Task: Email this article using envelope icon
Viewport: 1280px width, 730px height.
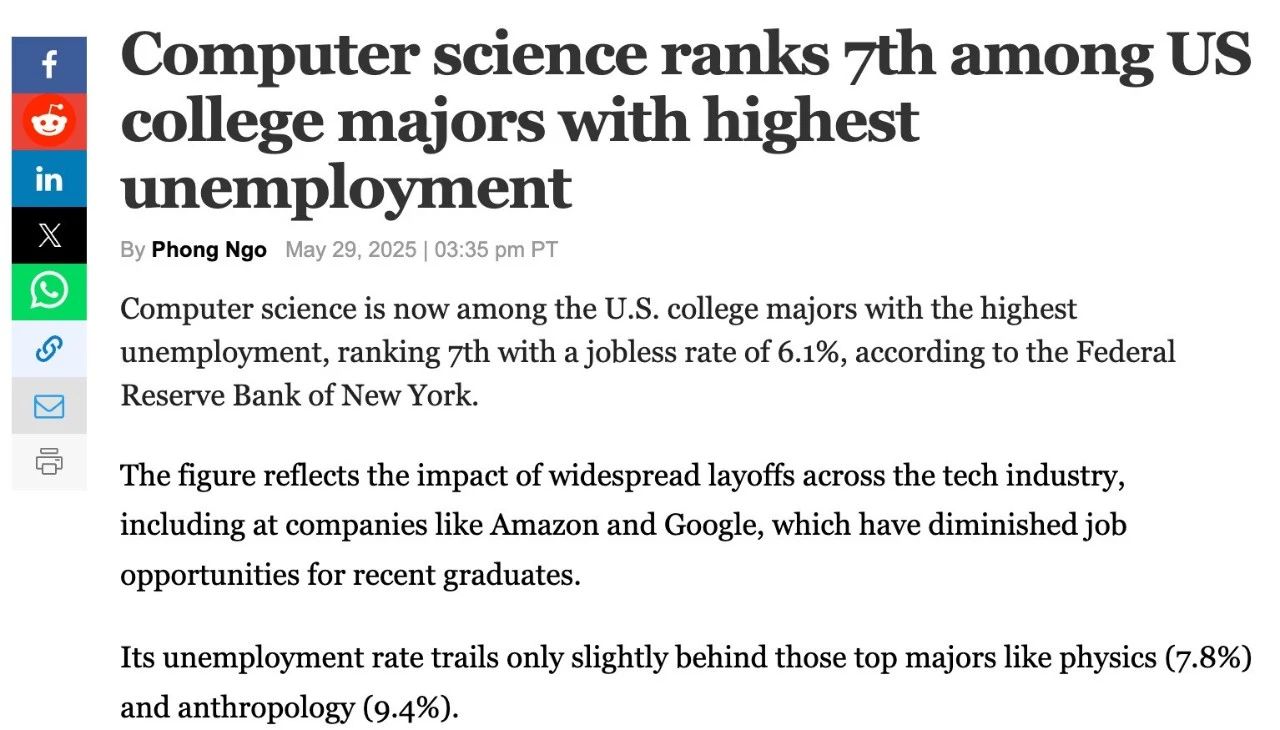Action: tap(49, 405)
